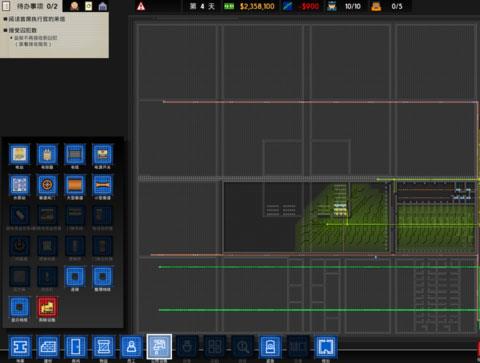The height and width of the screenshot is (363, 480).
Task: Click the red warning triangle alert
Action: pyautogui.click(x=141, y=6)
